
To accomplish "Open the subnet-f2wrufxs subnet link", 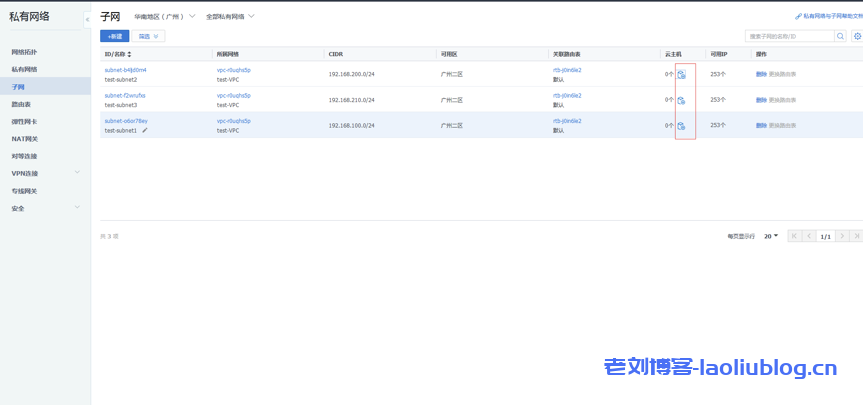I will coord(125,96).
